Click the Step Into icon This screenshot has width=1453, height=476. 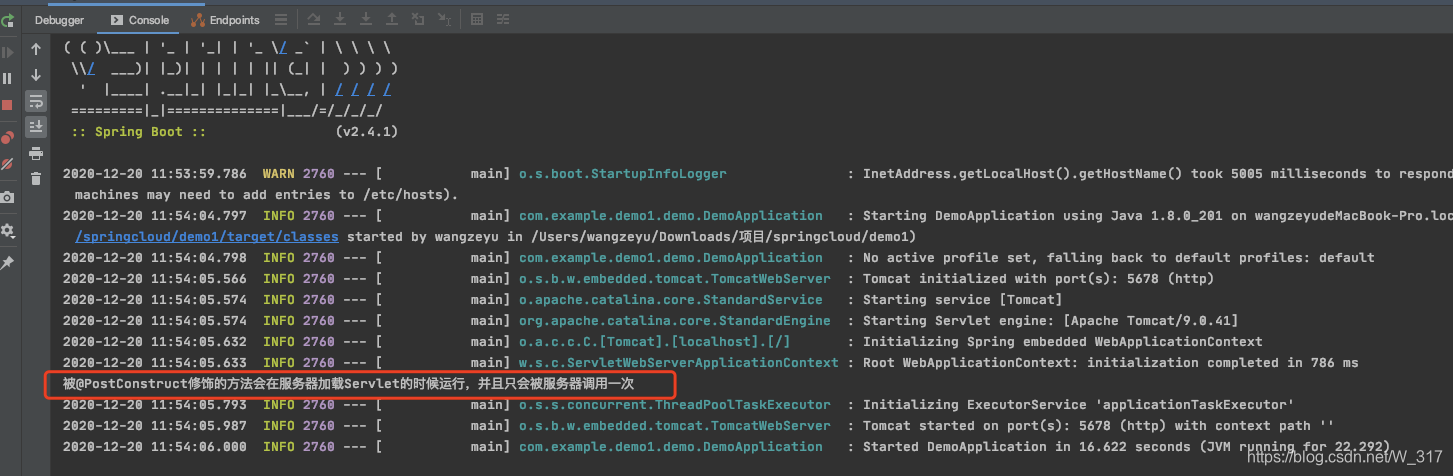tap(340, 20)
